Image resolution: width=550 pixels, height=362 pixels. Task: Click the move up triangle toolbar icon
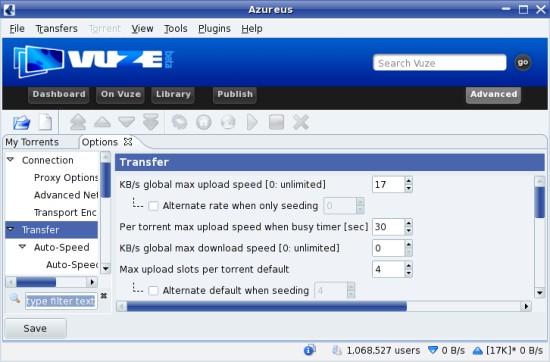(x=102, y=122)
